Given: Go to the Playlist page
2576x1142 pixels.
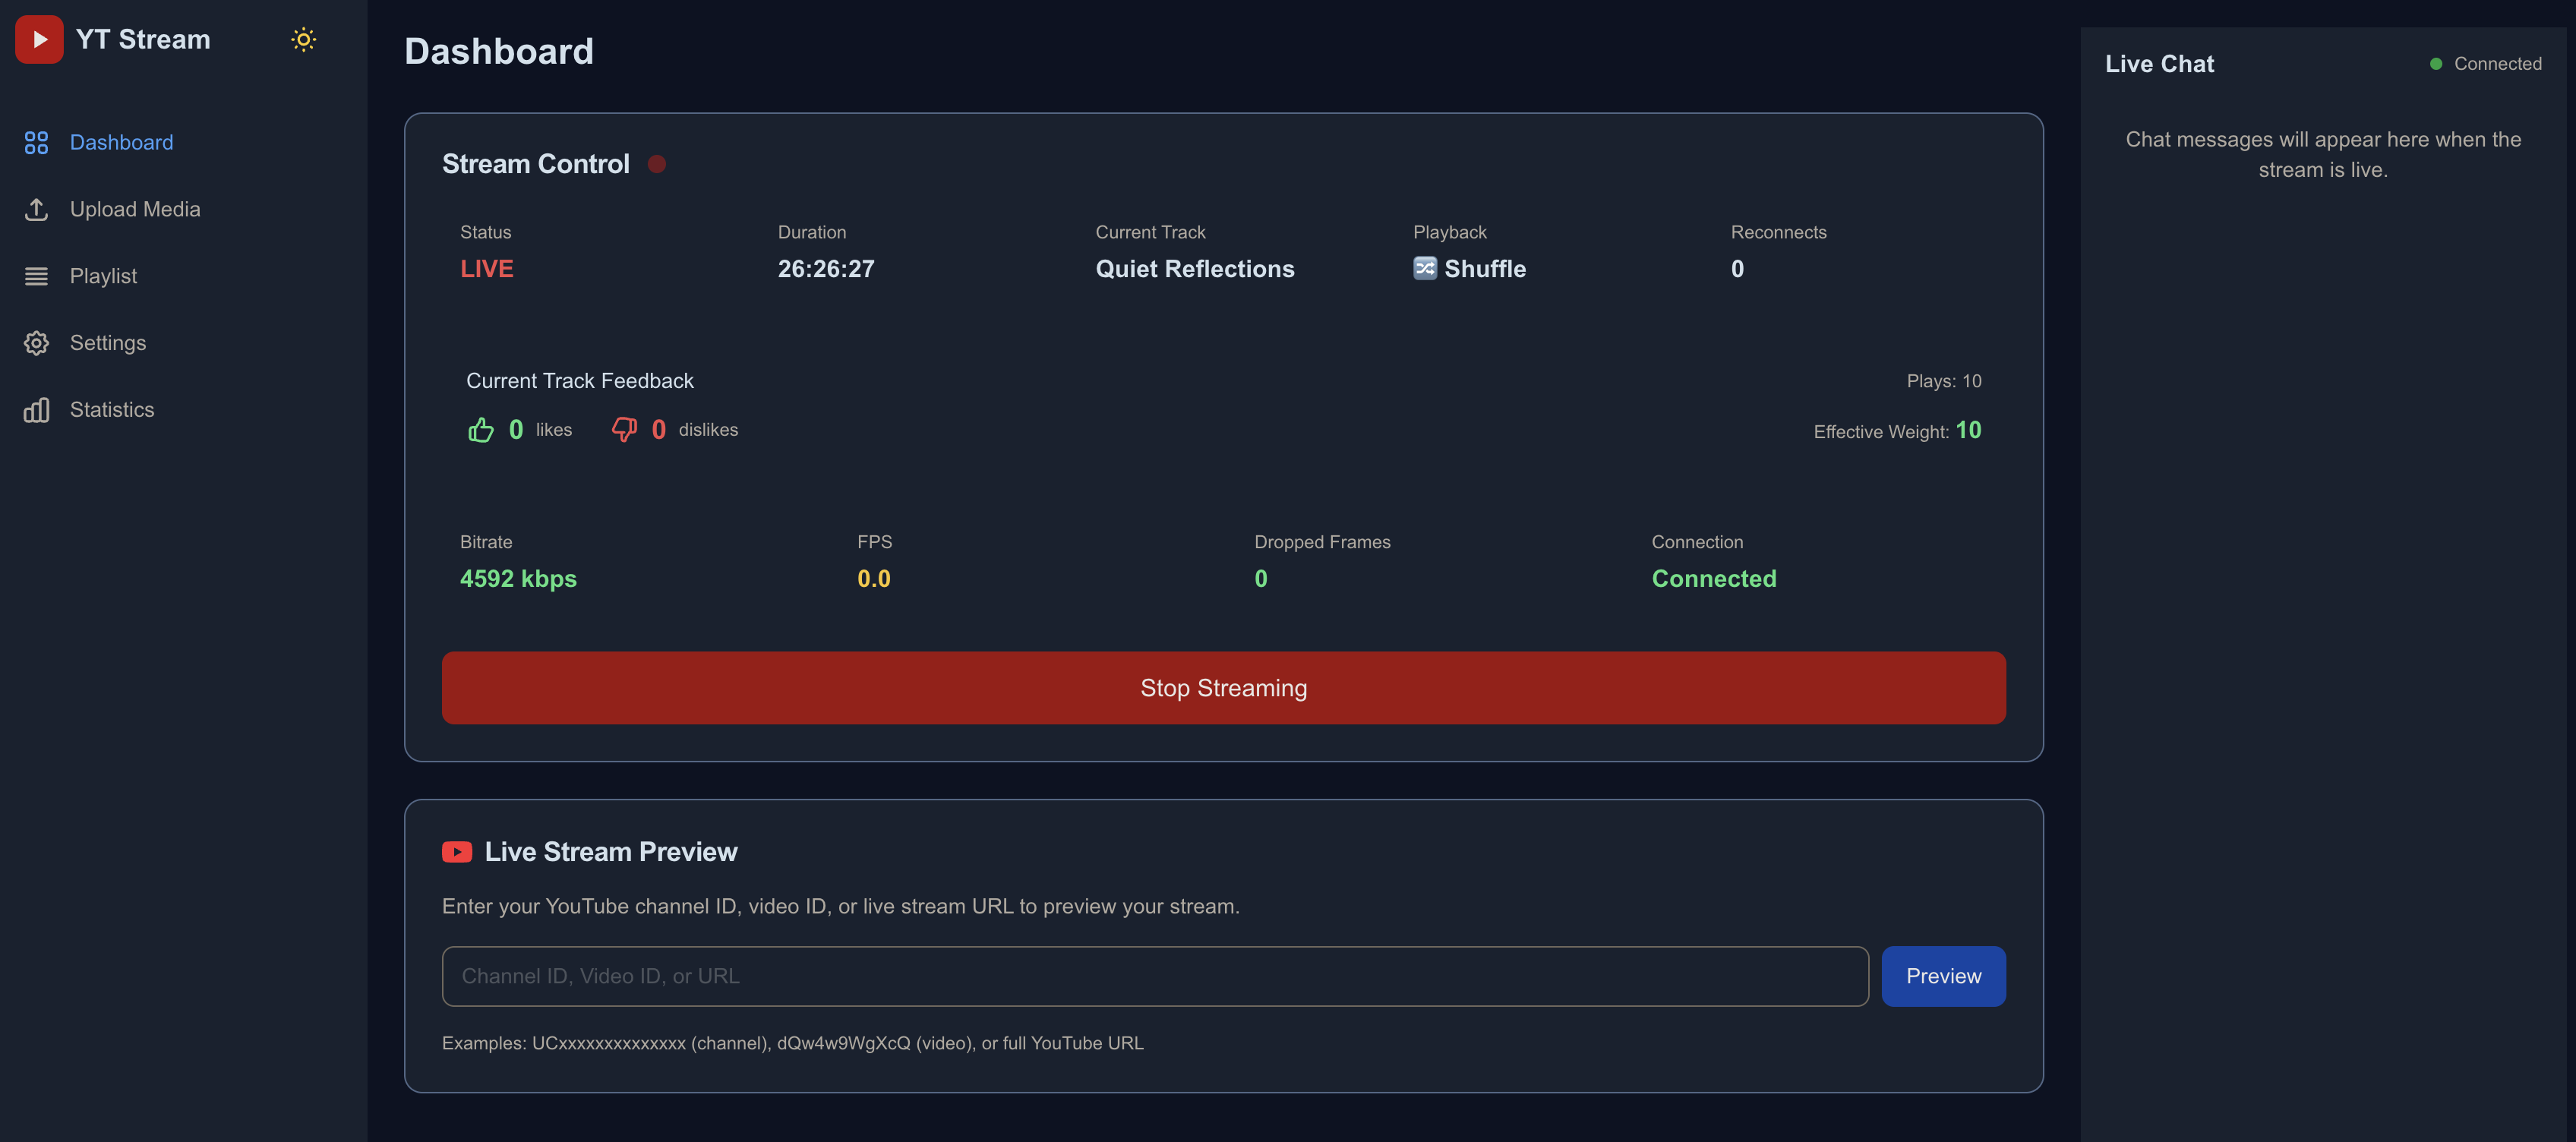Looking at the screenshot, I should [103, 276].
